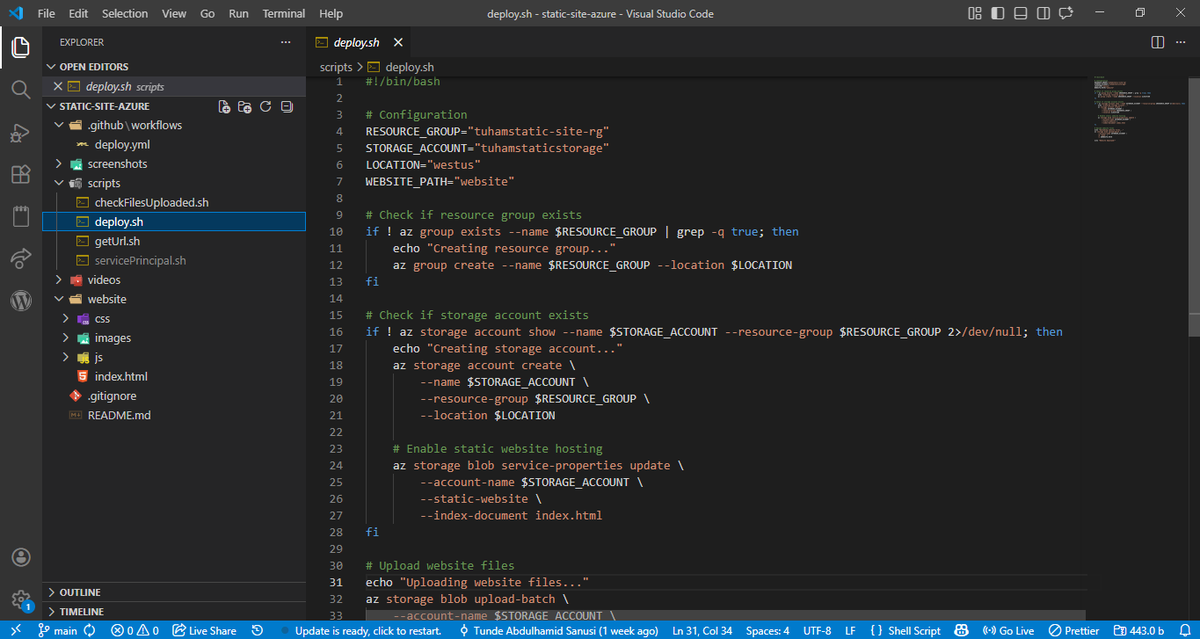The image size is (1200, 639).
Task: Open the Copilot status icon
Action: click(962, 631)
